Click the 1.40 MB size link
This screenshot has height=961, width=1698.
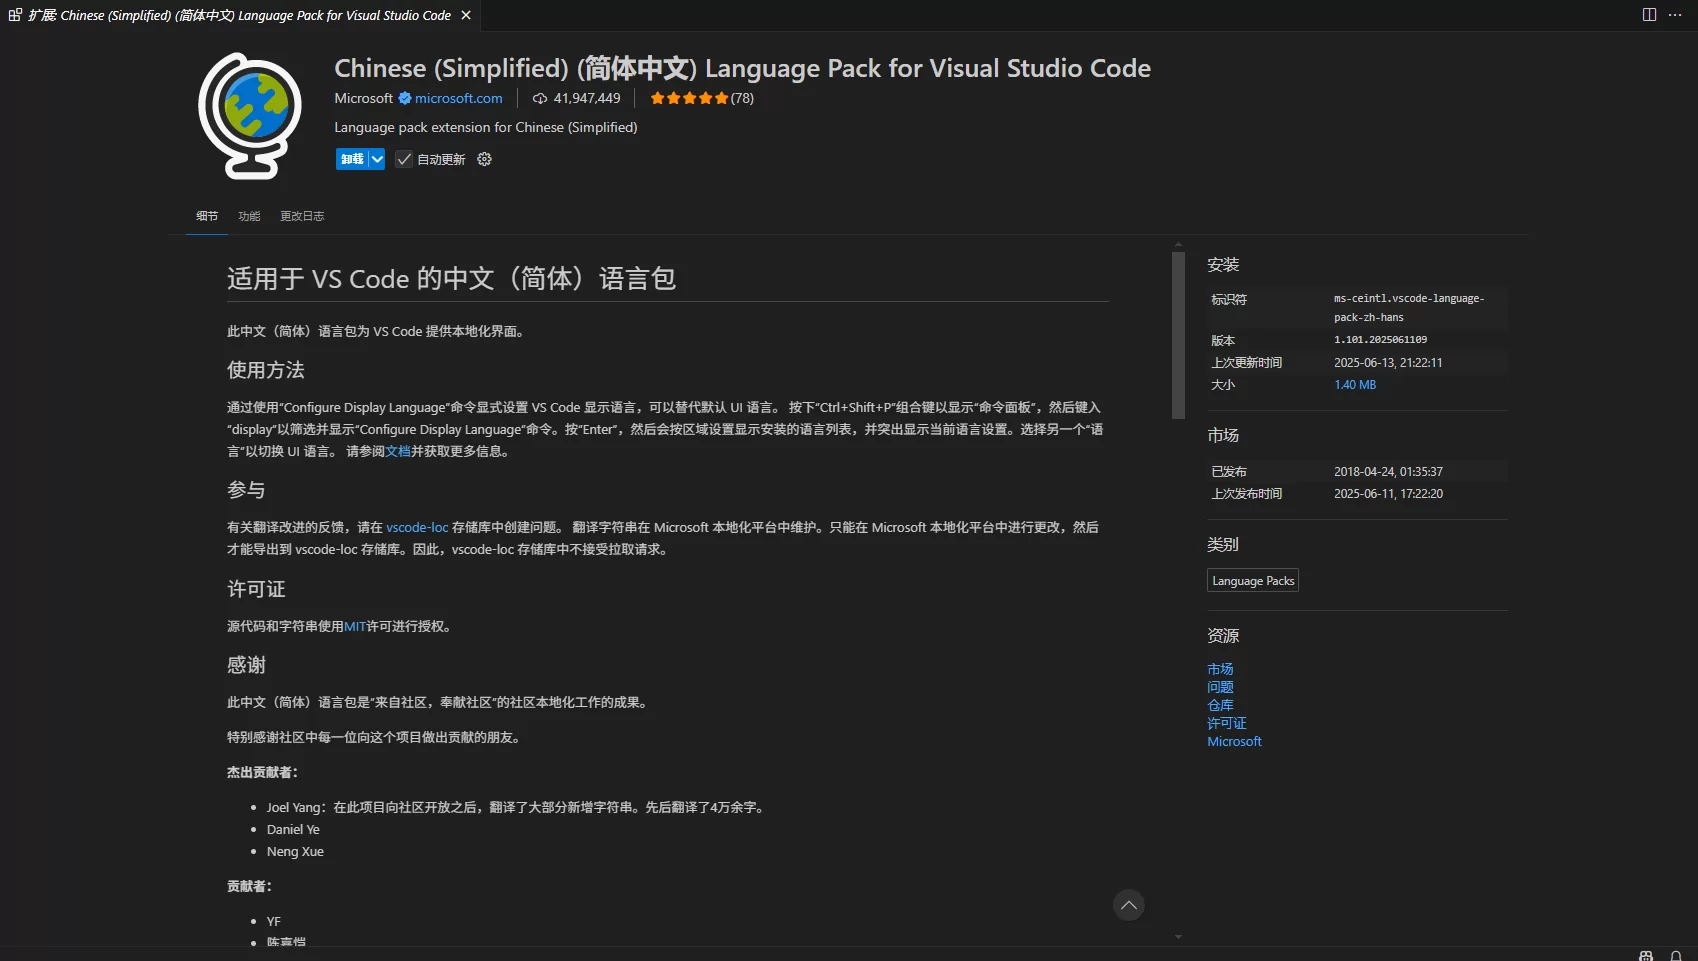[x=1355, y=384]
